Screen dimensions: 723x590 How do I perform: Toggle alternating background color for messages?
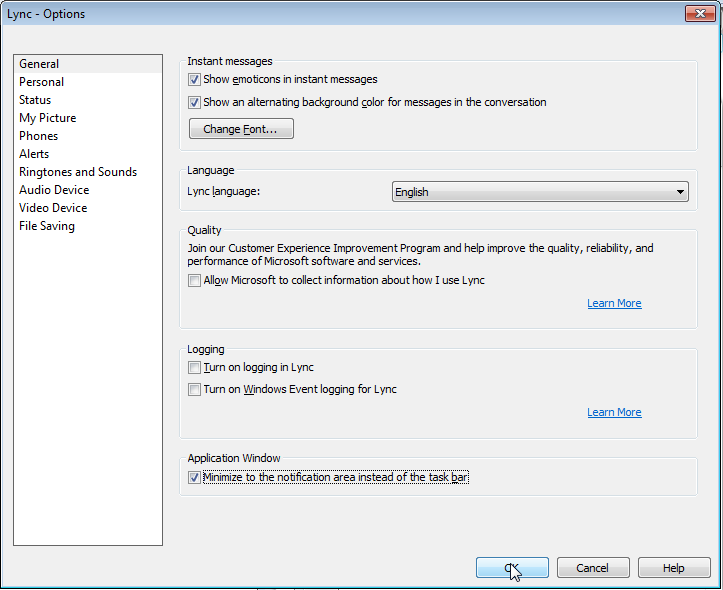[x=194, y=102]
